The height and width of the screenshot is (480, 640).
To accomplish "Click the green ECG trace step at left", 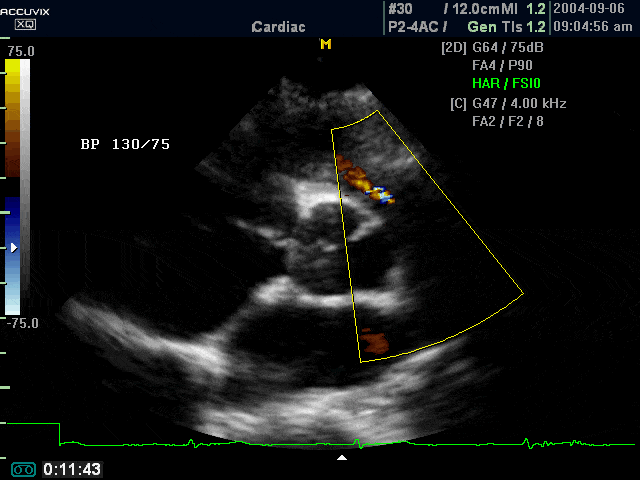I will tap(60, 432).
